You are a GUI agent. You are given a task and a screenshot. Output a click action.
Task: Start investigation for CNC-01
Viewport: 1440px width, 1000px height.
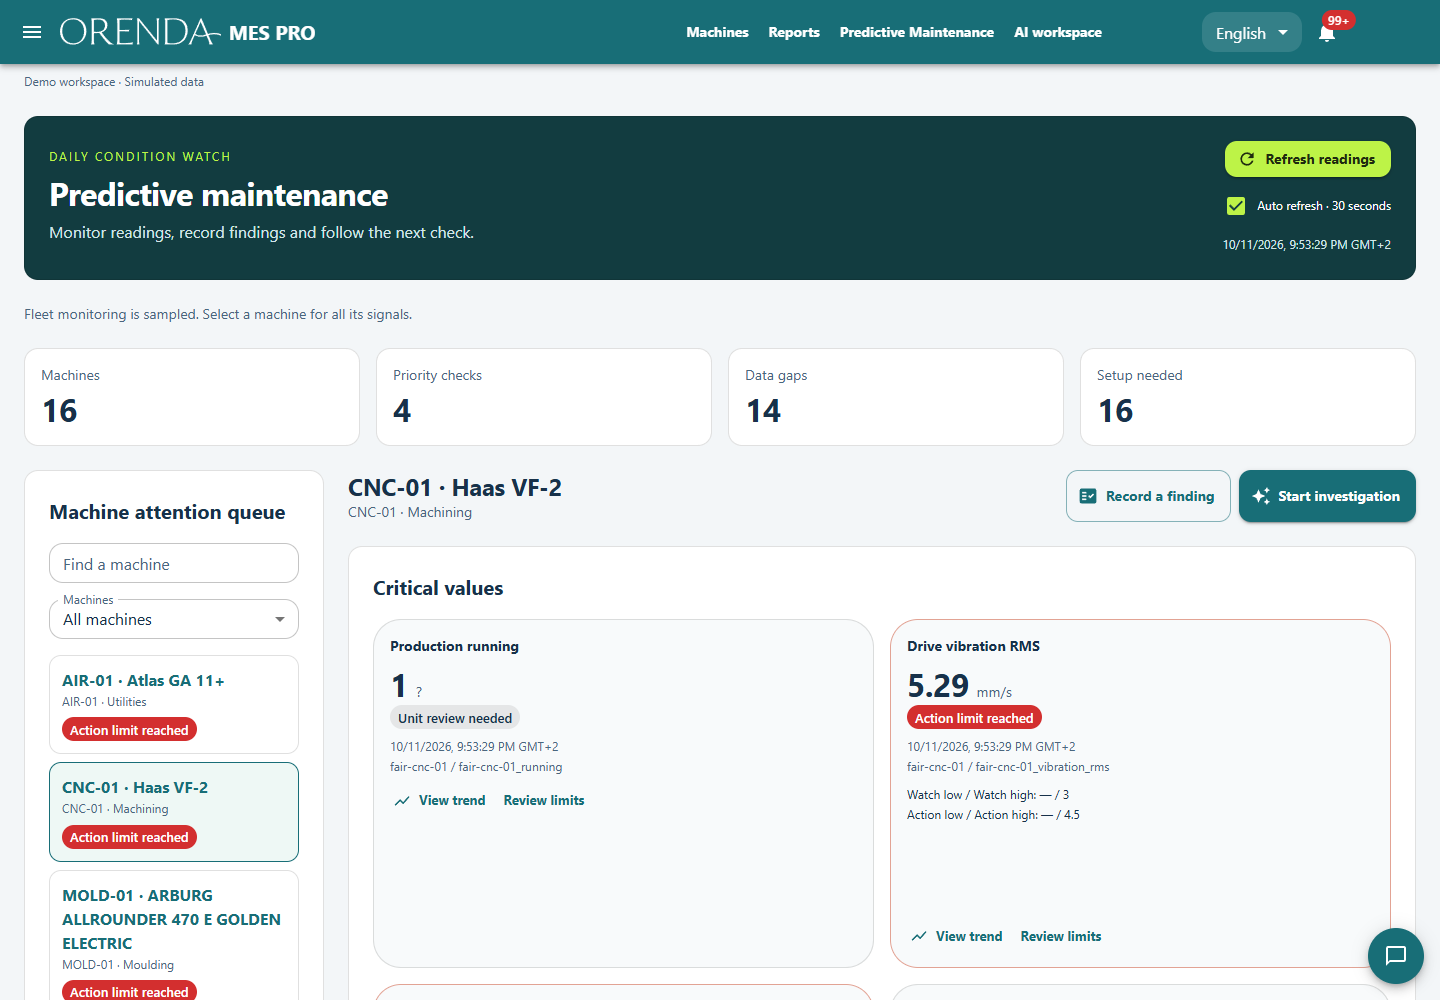click(1327, 496)
